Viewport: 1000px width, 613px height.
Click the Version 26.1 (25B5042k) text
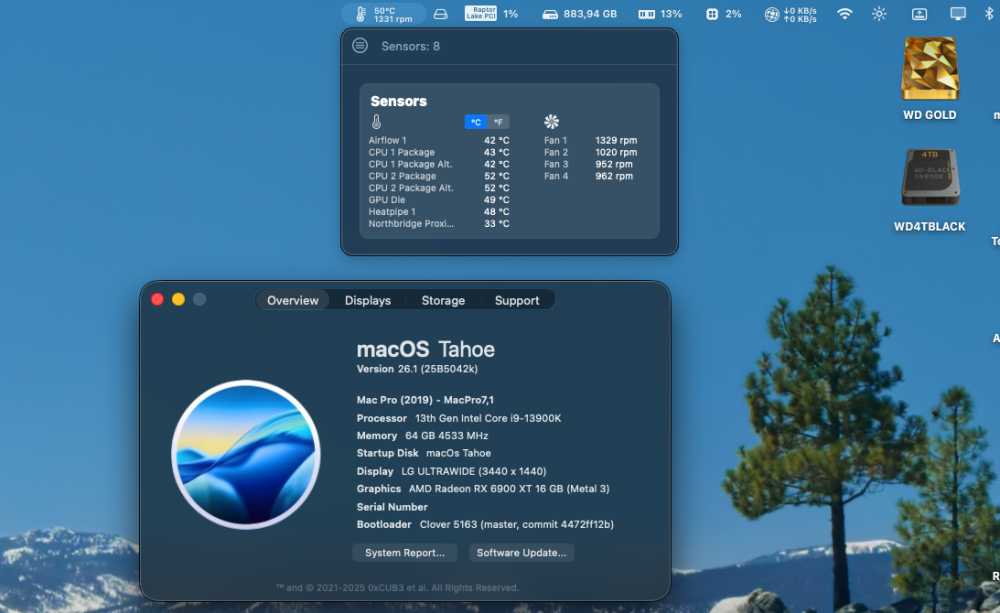click(417, 369)
